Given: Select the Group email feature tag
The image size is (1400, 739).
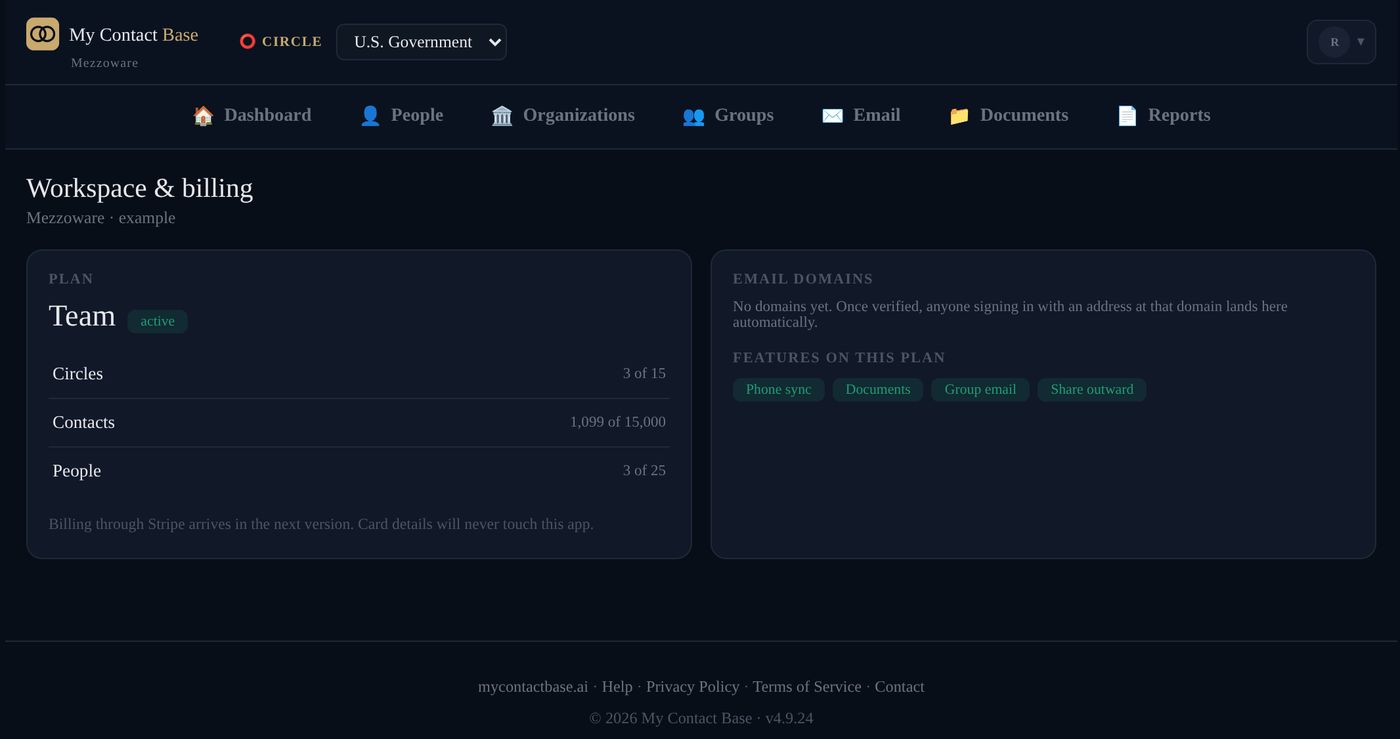Looking at the screenshot, I should (x=980, y=390).
